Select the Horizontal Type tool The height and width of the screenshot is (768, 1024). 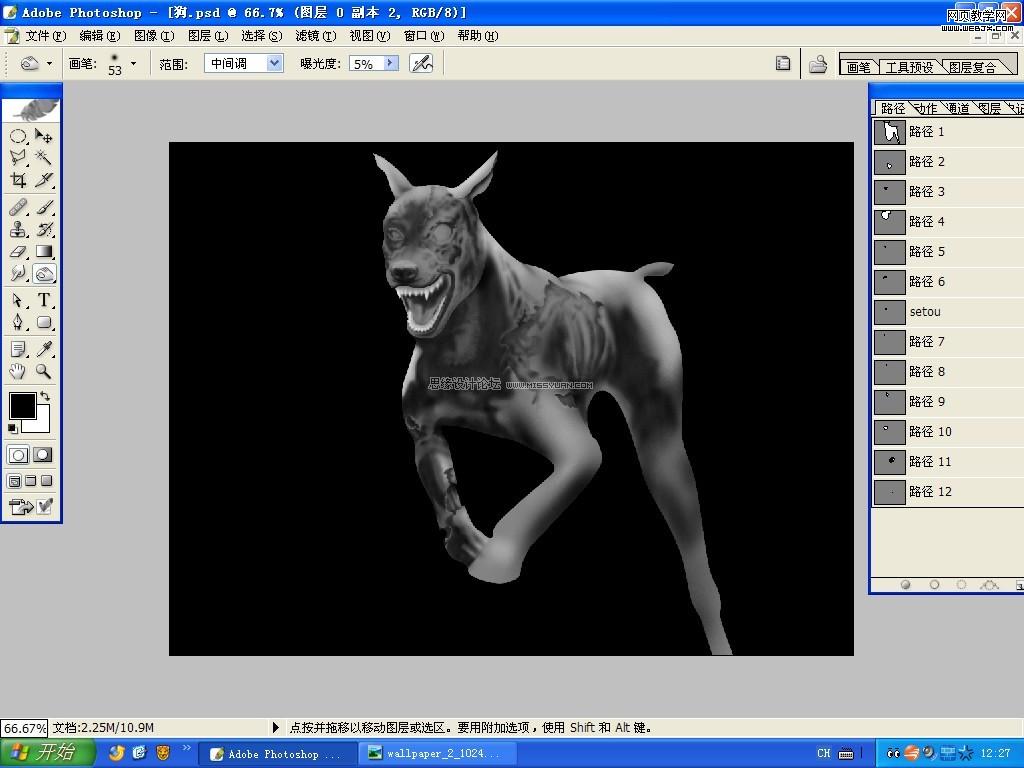(x=44, y=300)
